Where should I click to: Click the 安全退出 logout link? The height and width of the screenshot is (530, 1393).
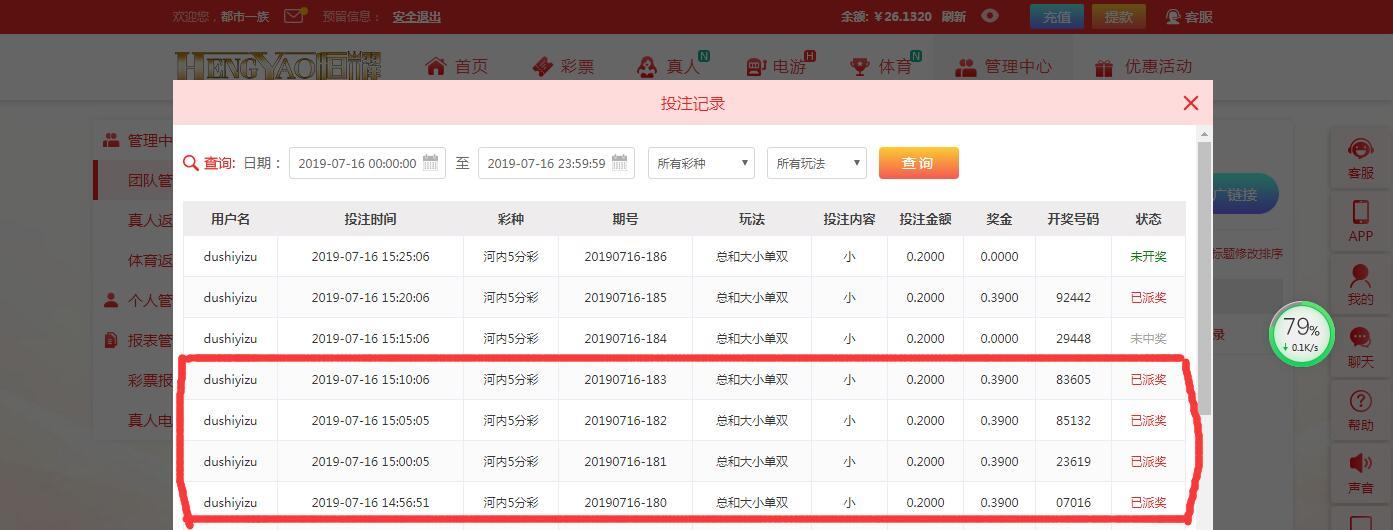point(417,16)
